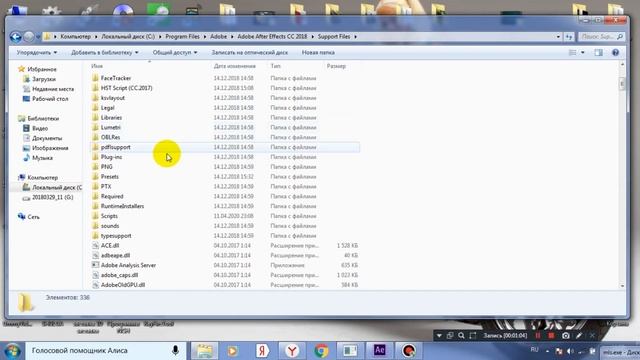Select the adbeape.dll file
The image size is (640, 360).
115,255
